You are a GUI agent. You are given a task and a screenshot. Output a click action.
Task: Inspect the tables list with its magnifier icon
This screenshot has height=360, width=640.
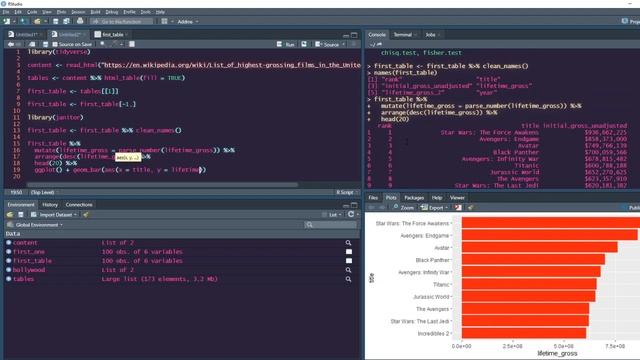(x=348, y=279)
